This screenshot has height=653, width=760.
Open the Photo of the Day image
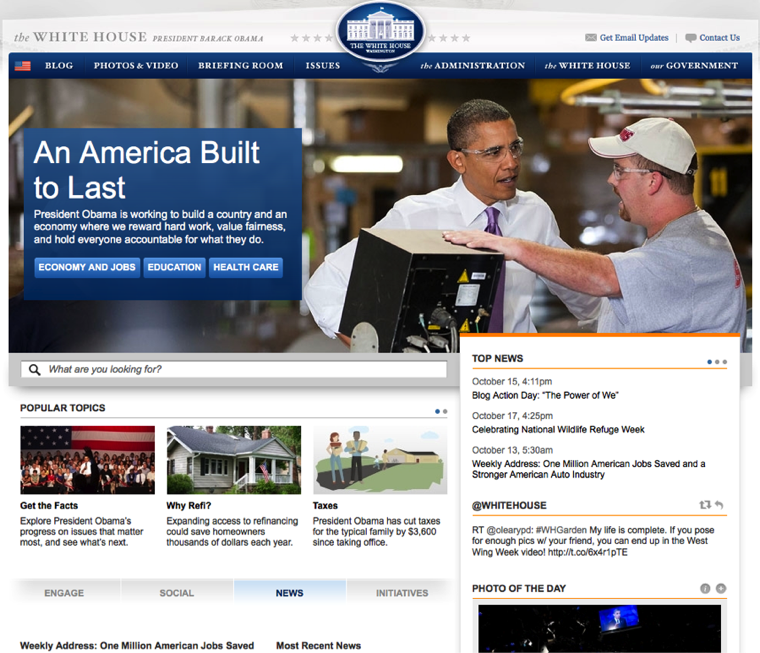click(x=600, y=628)
